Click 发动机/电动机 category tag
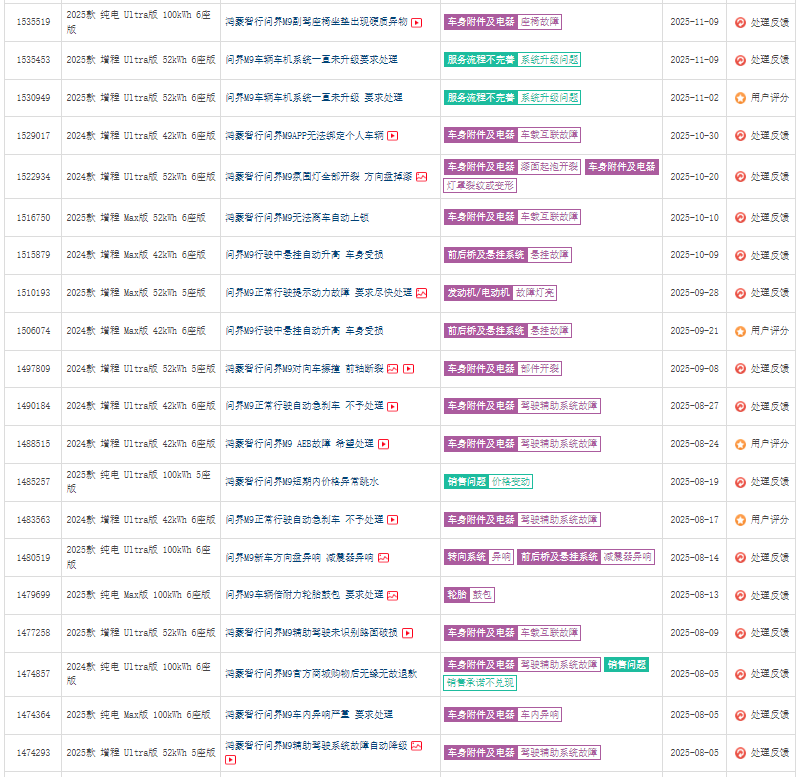Screen dimensions: 799x777 pos(478,293)
